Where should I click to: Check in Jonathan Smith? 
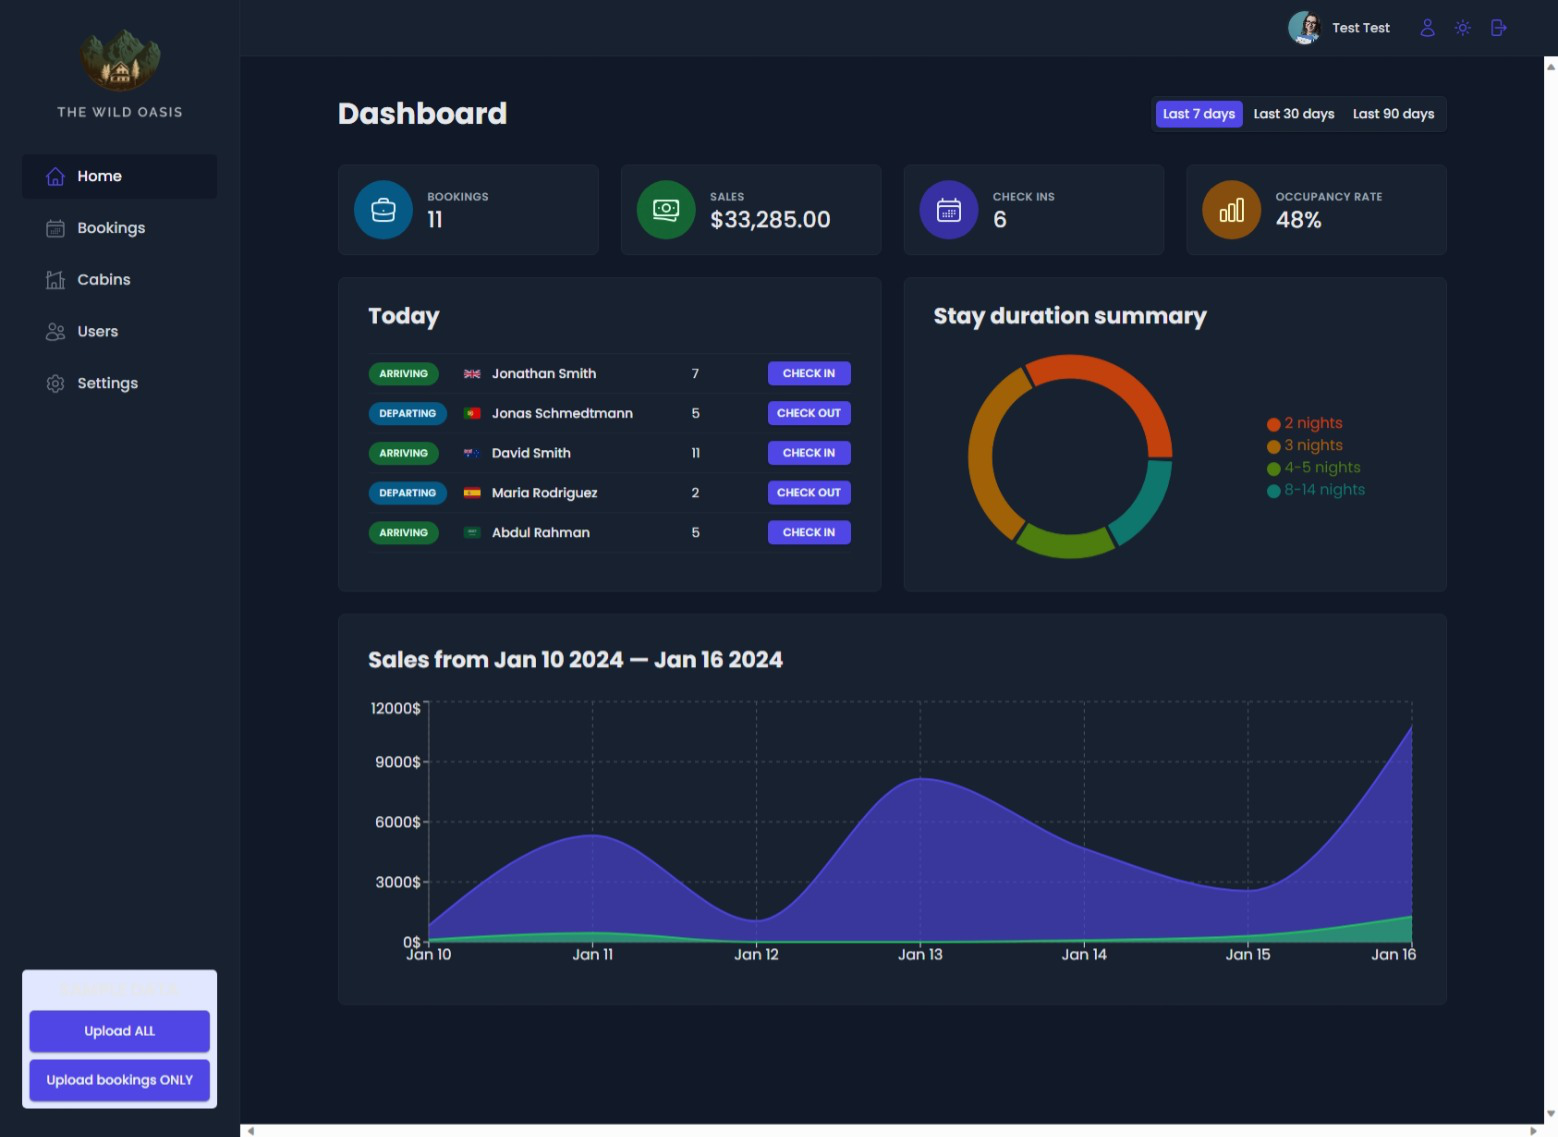808,374
